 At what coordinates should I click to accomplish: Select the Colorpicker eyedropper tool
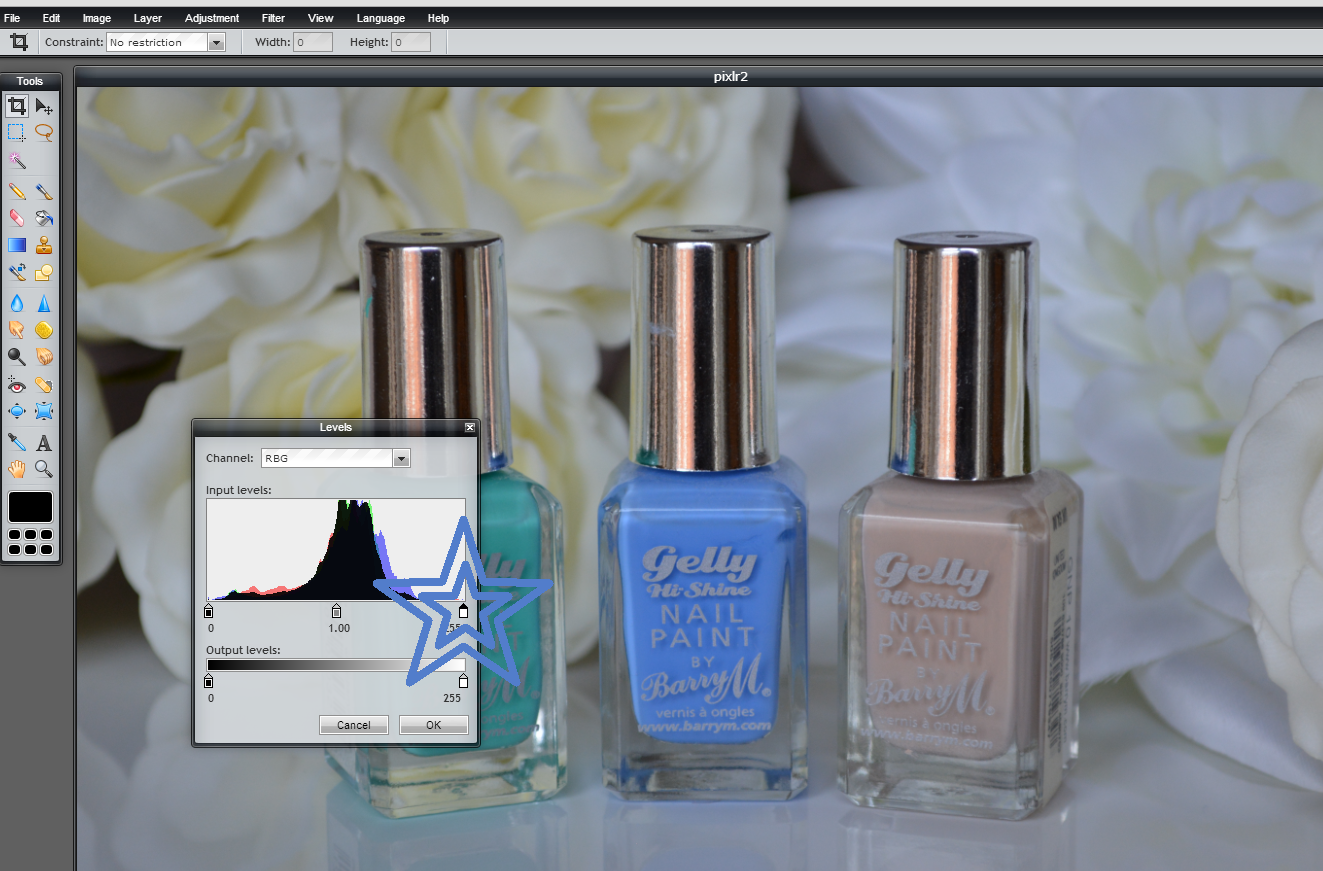point(17,442)
